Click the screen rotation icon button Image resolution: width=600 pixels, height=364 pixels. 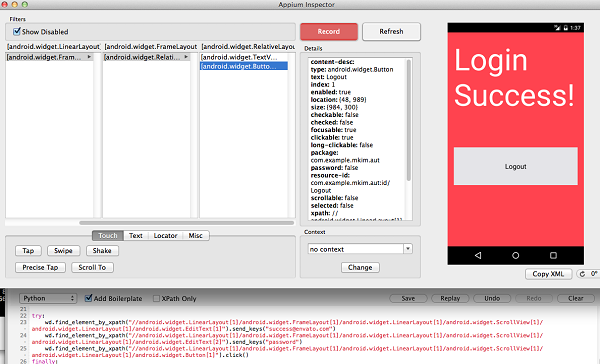pos(582,274)
